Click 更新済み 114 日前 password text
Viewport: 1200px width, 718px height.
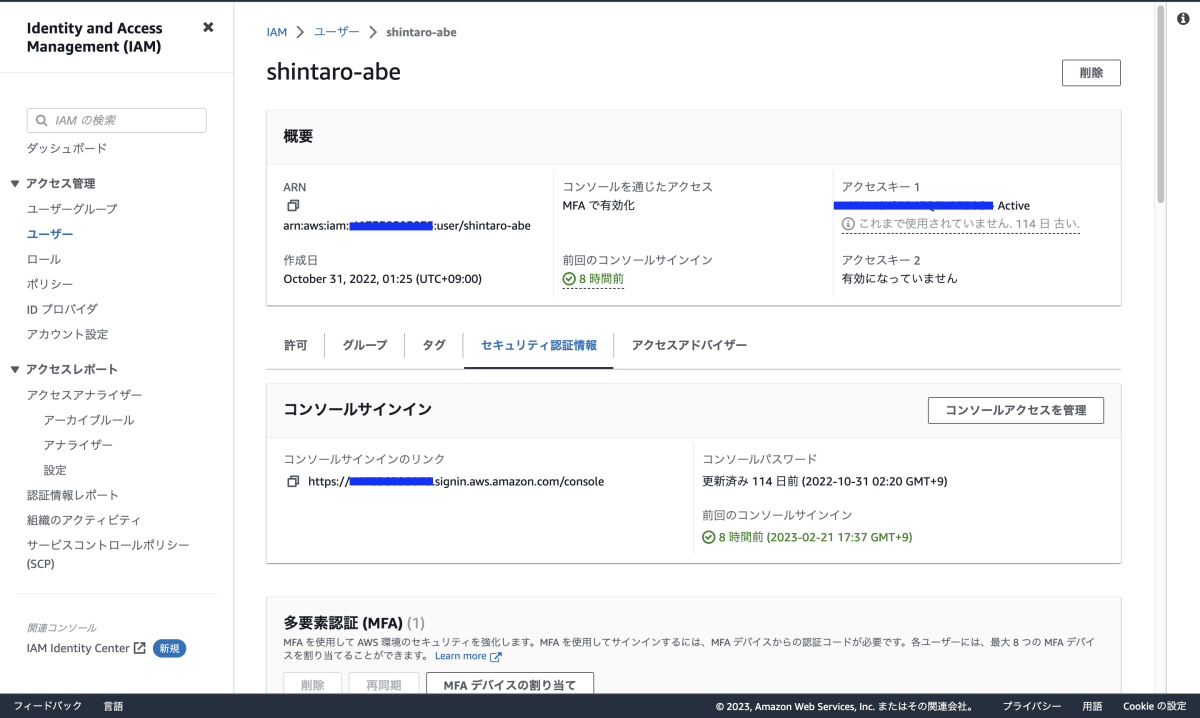[x=825, y=481]
